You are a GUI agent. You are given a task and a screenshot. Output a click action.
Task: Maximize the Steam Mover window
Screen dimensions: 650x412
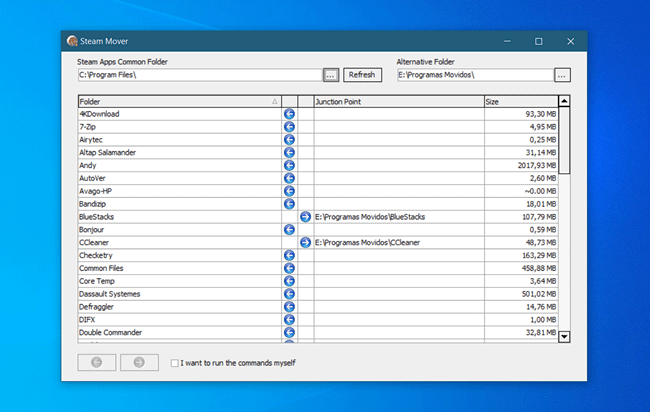point(538,41)
